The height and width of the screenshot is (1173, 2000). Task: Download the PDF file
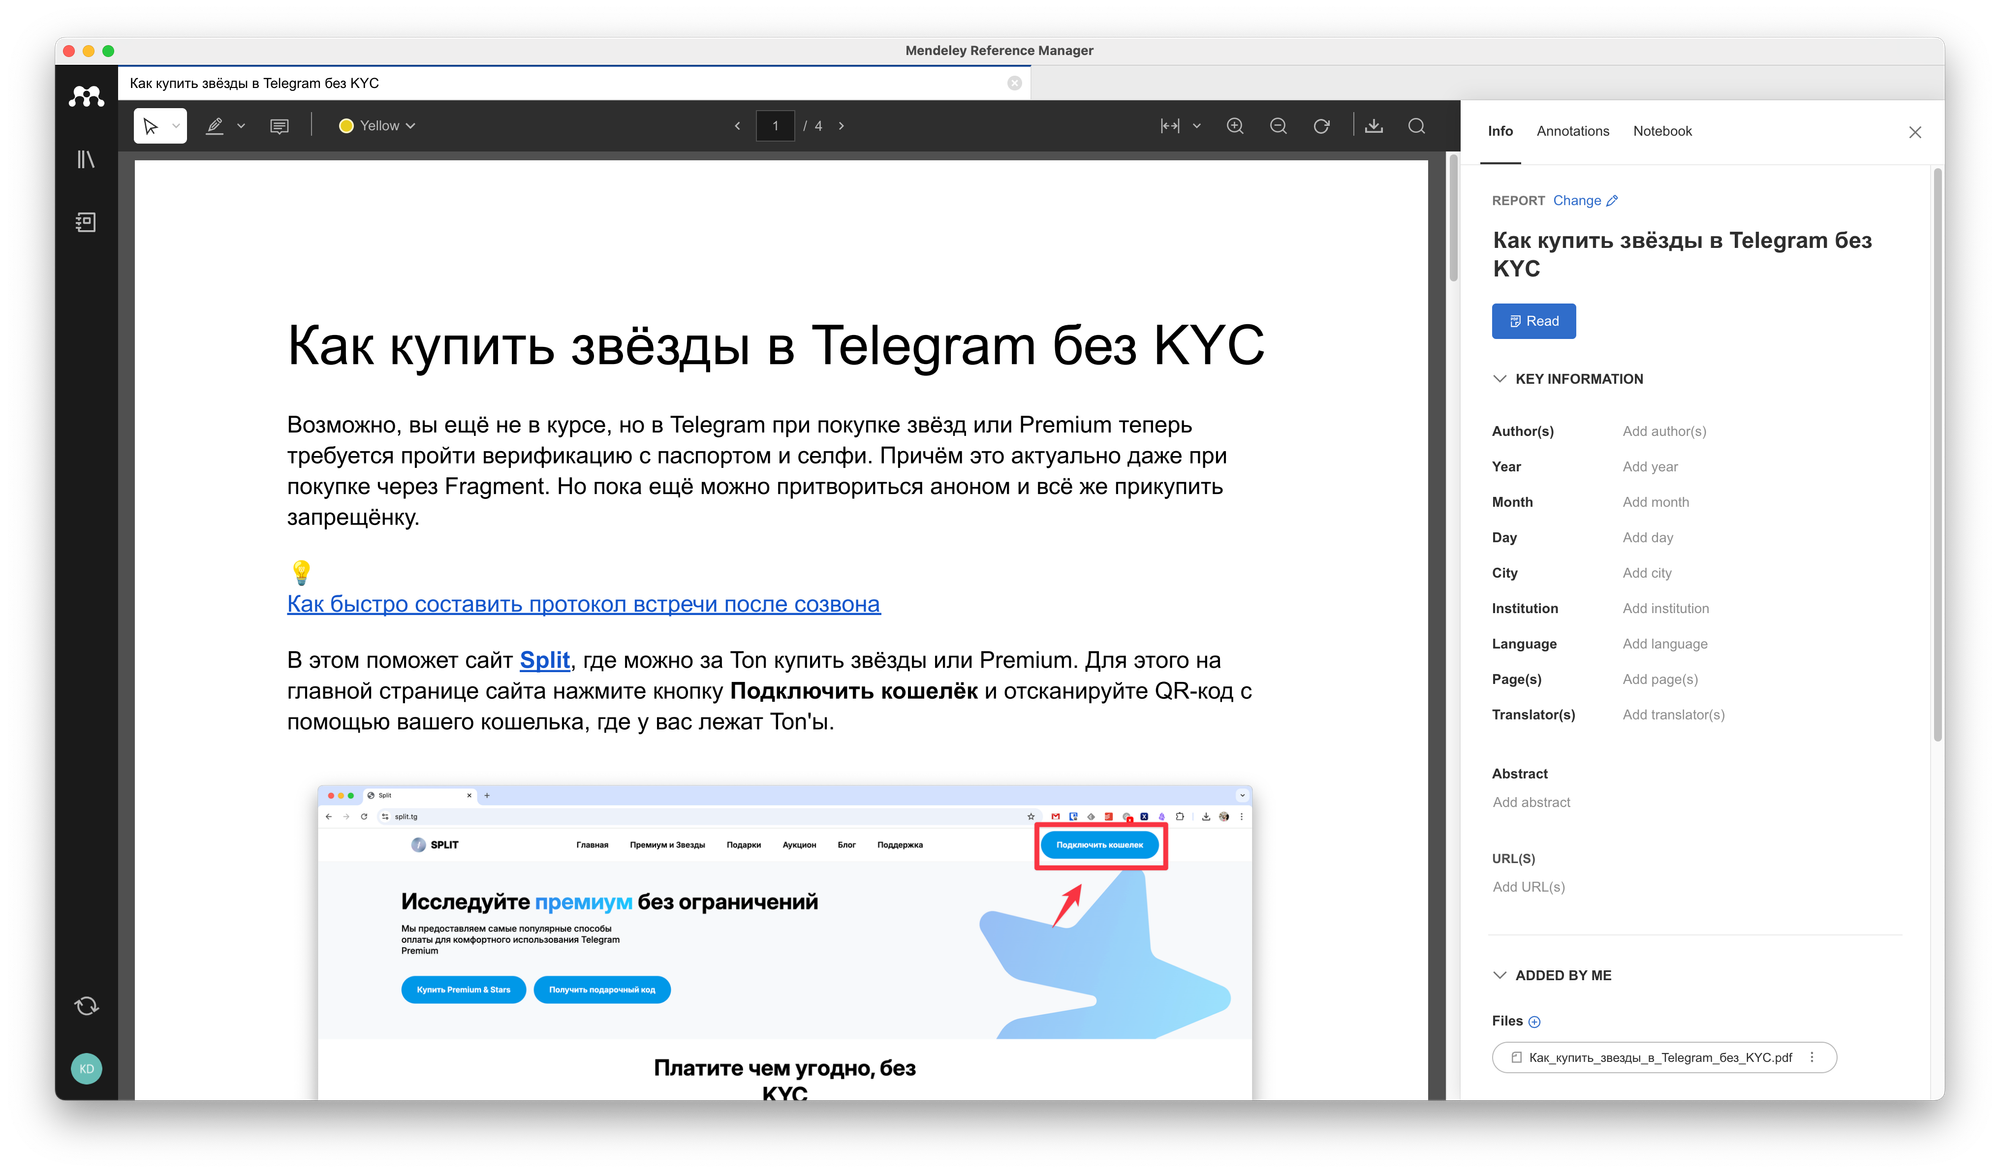(1374, 126)
